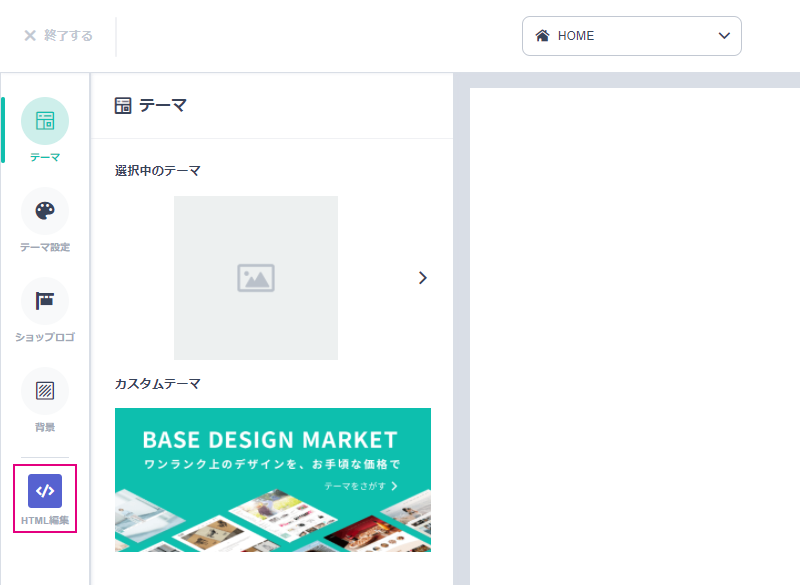This screenshot has width=800, height=585.
Task: Open テーマ設定 via the palette icon
Action: (x=45, y=211)
